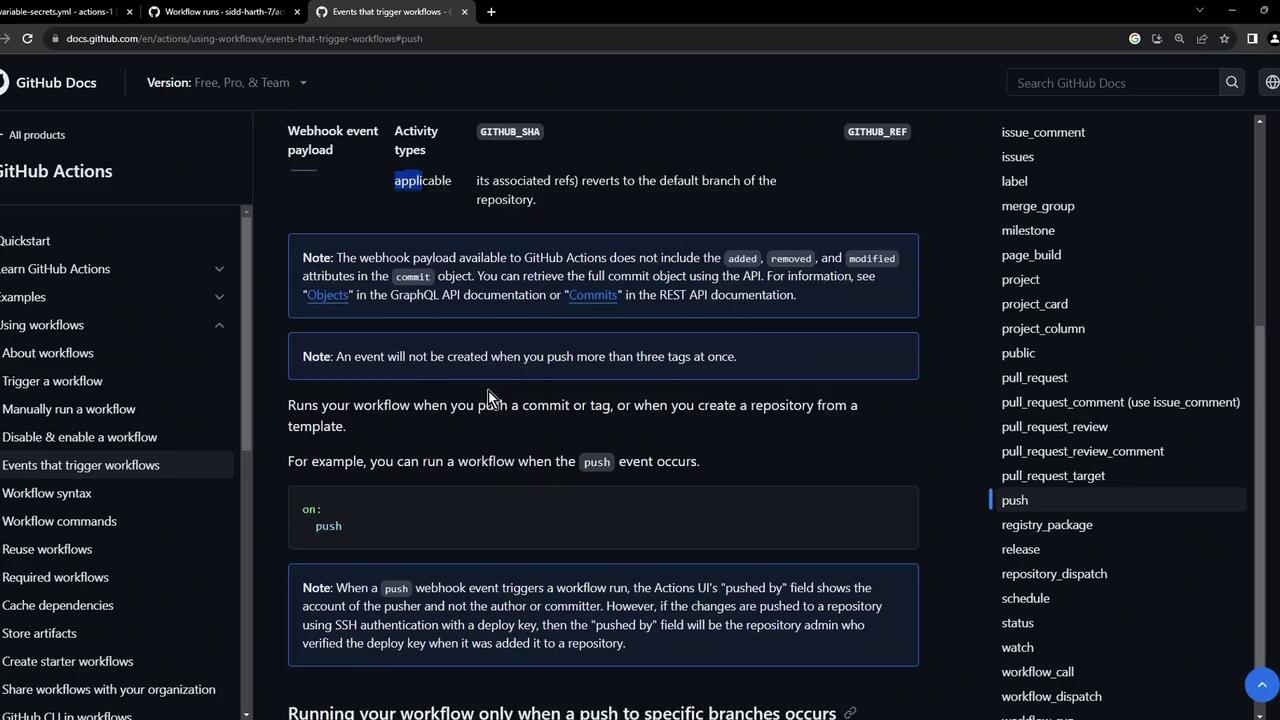Jump to pull_request in outline

[x=1035, y=378]
